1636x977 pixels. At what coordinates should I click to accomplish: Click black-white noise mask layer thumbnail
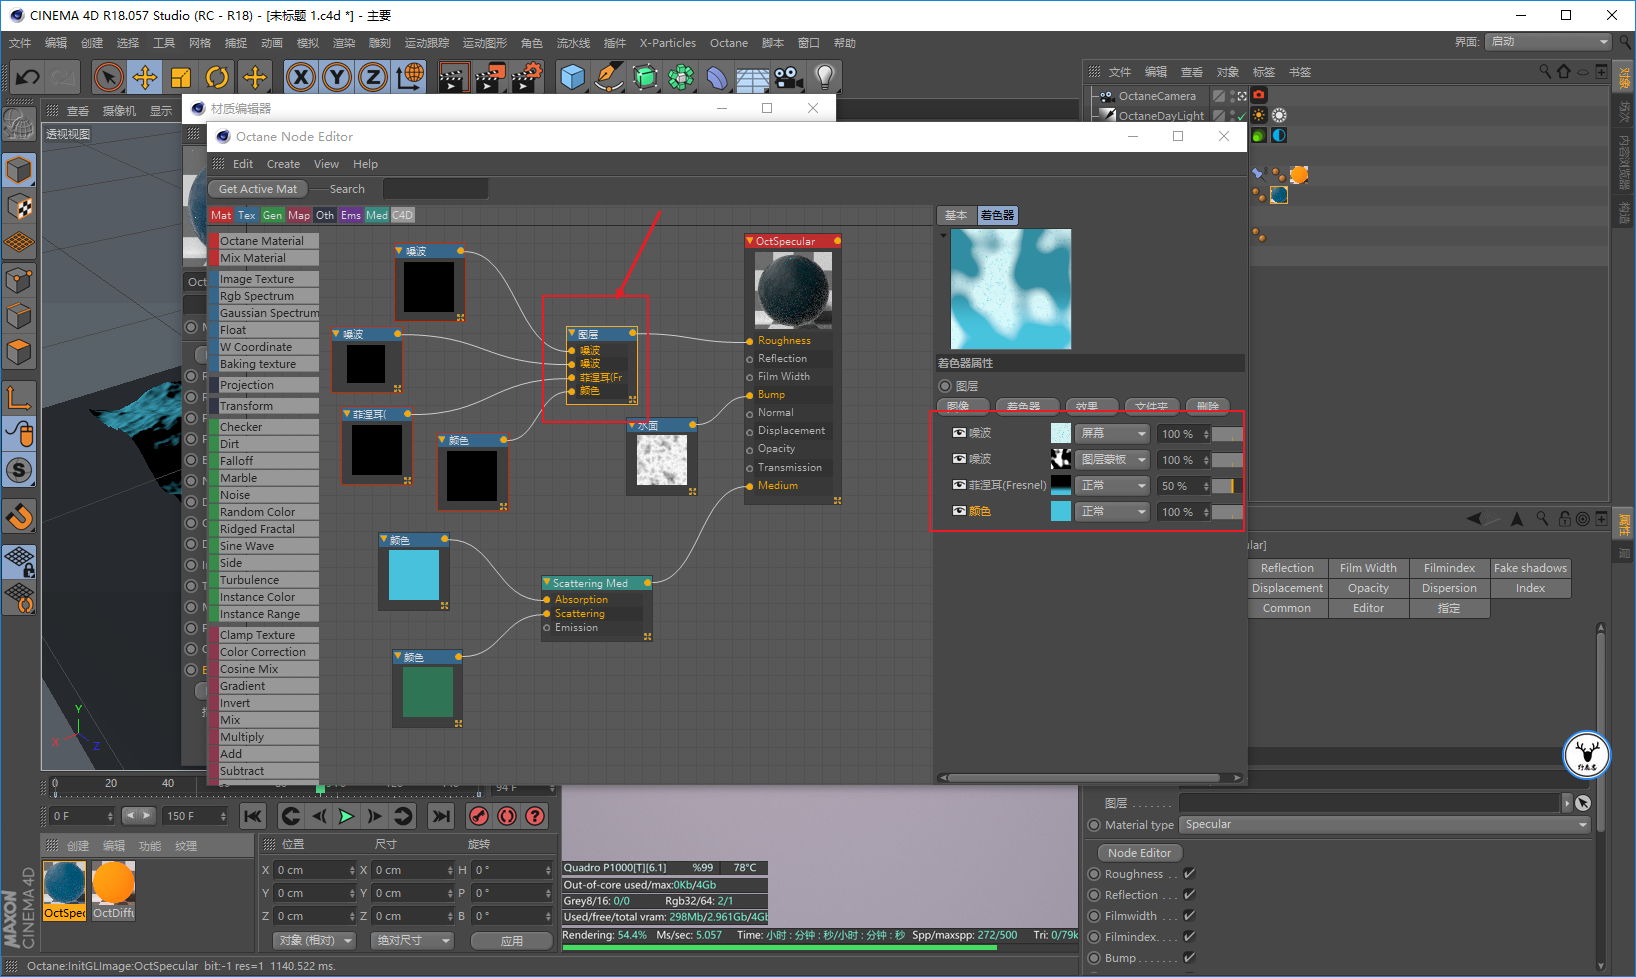[1061, 459]
